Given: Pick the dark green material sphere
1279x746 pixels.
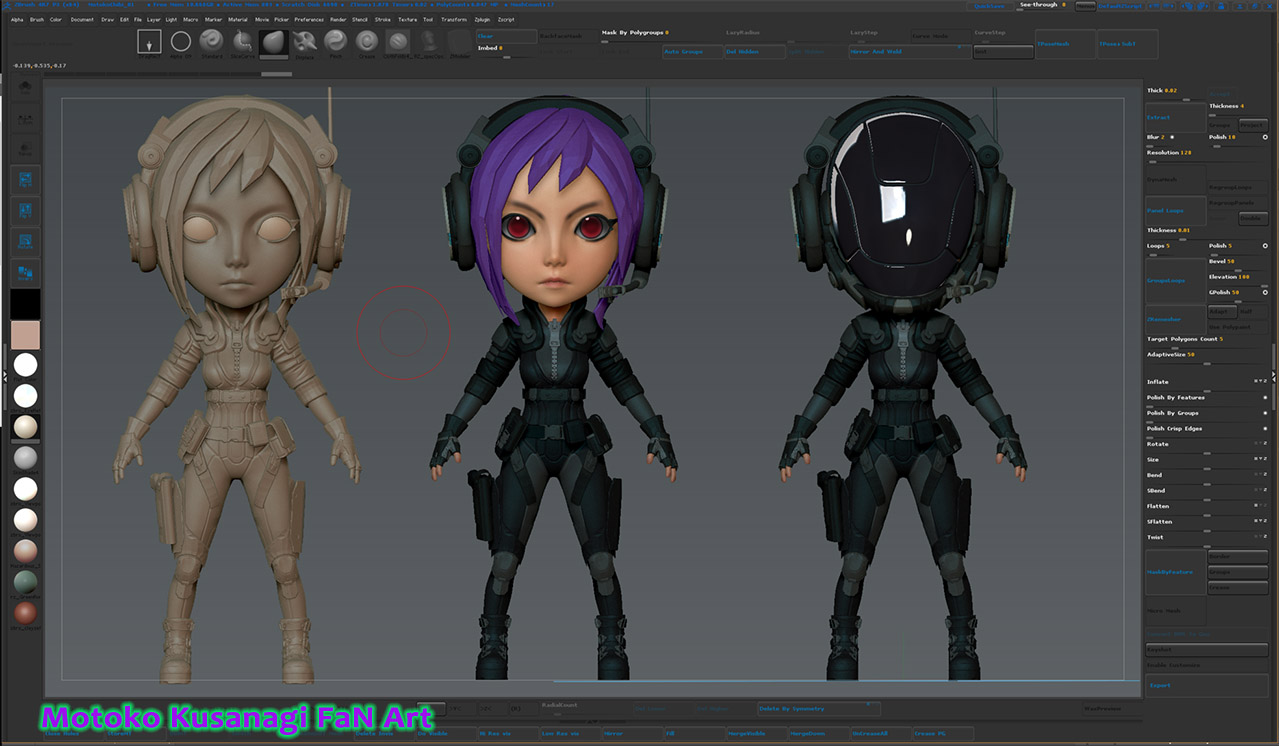Looking at the screenshot, I should [x=25, y=582].
